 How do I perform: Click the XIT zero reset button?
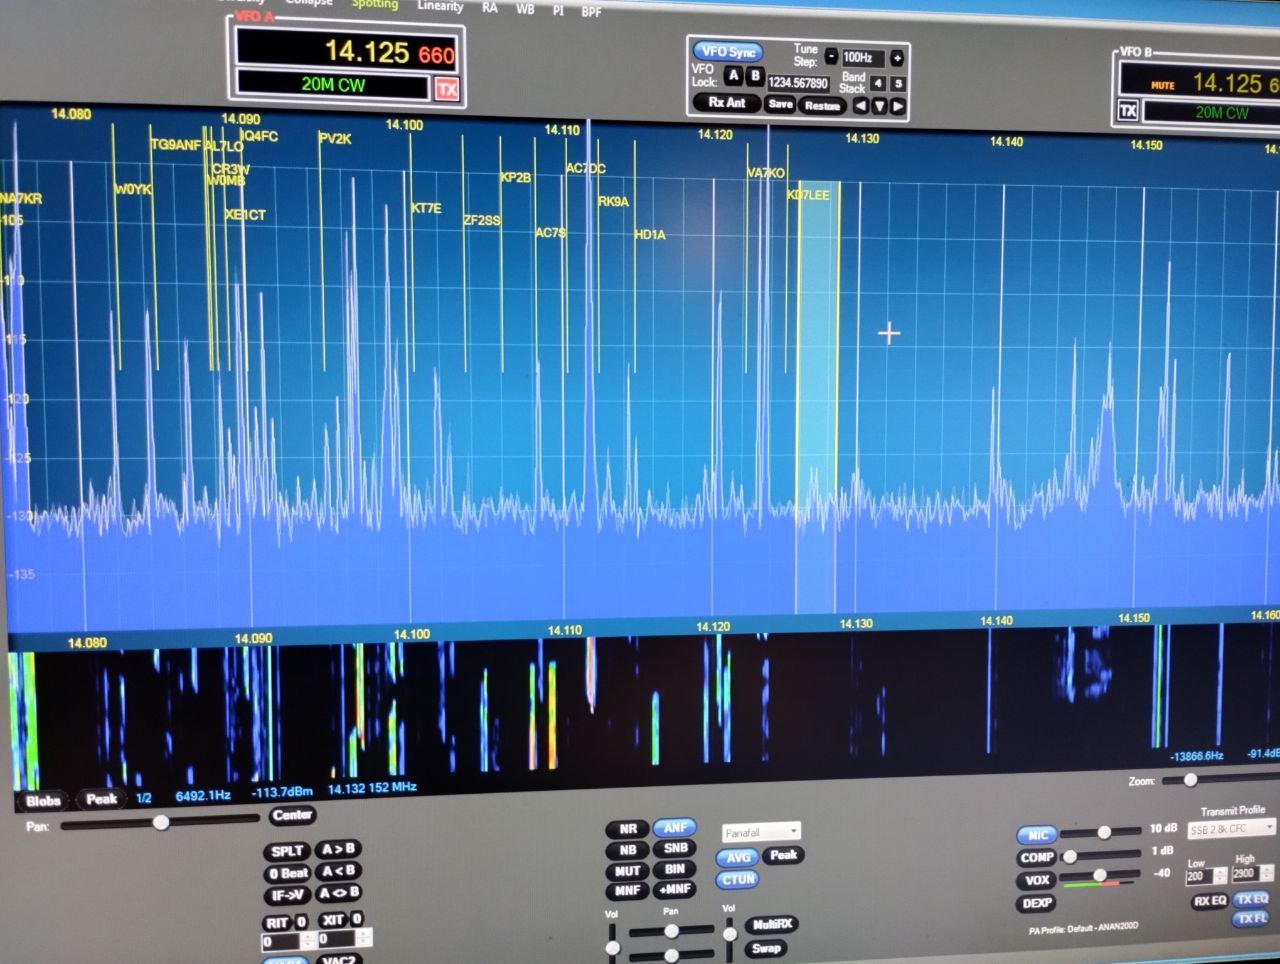(x=357, y=919)
